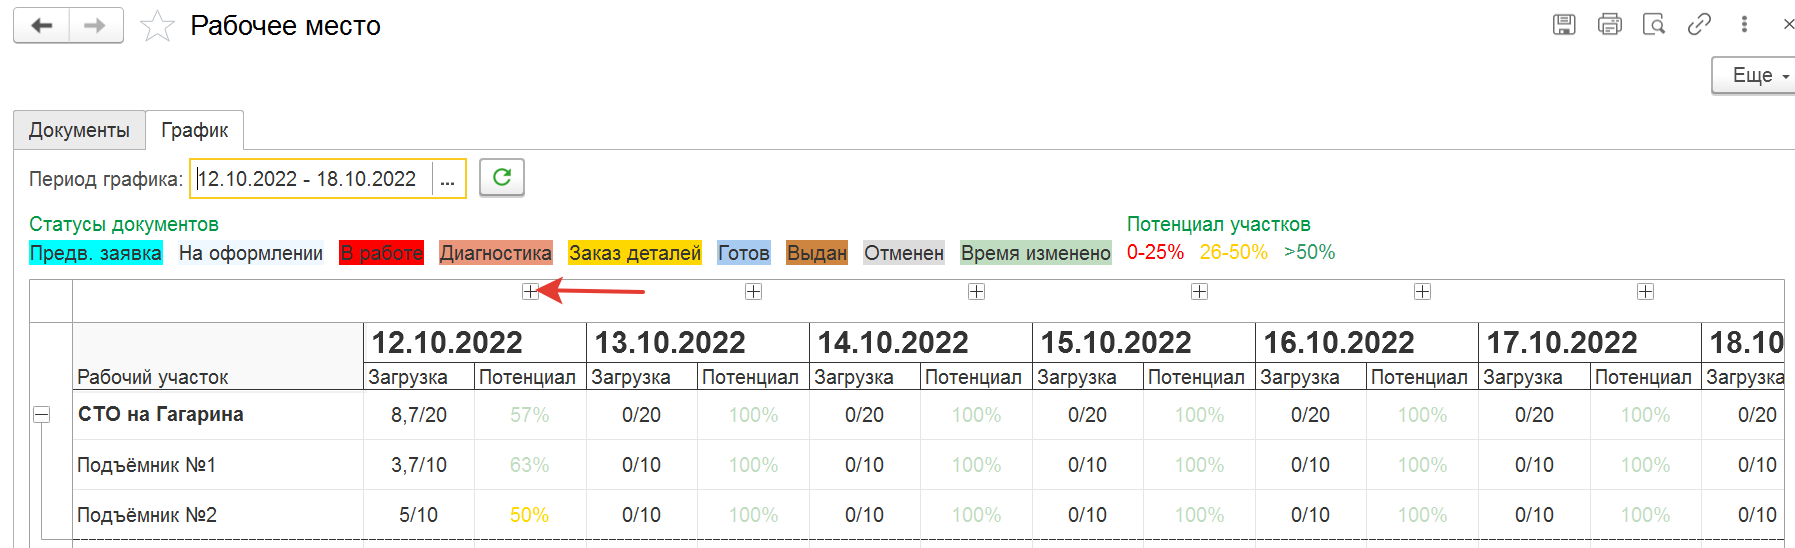Select the График tab
The image size is (1795, 548).
(x=195, y=130)
